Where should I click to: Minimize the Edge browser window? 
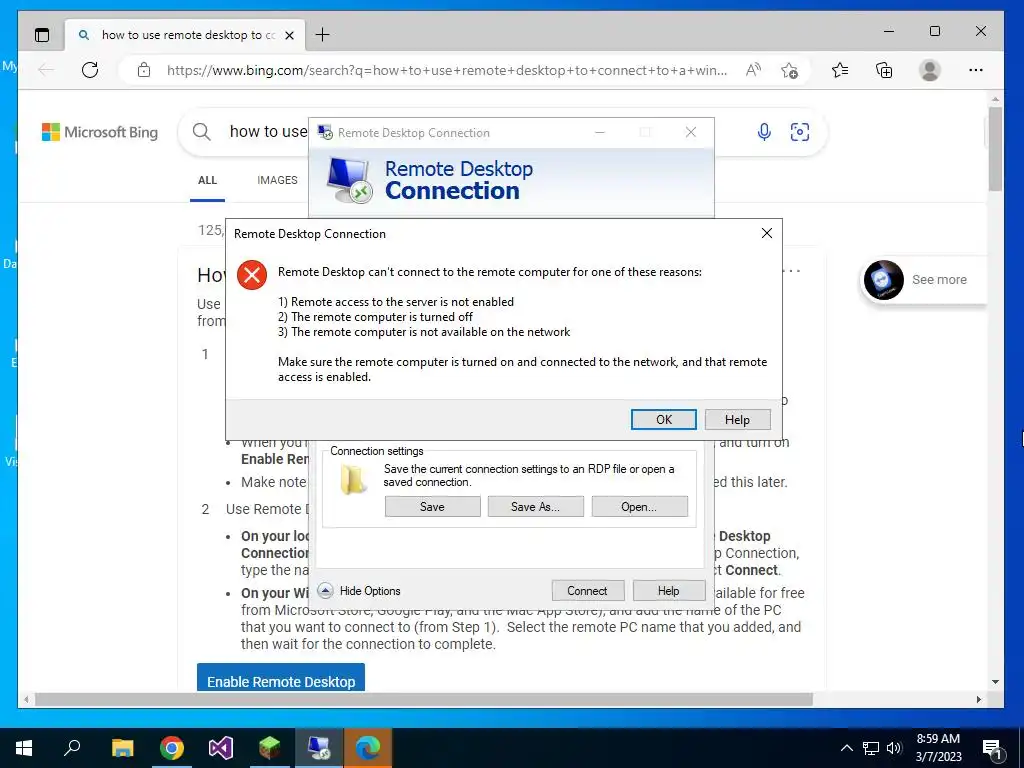(889, 31)
